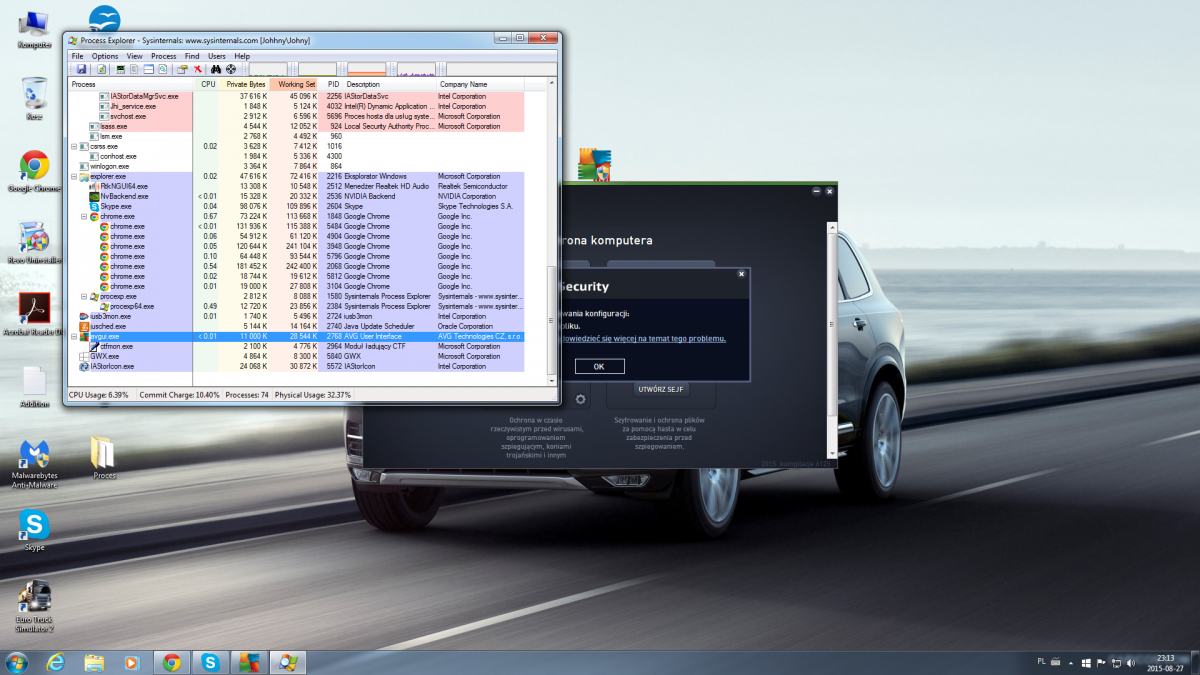Click the Refresh Now toolbar icon
This screenshot has height=675, width=1200.
click(x=102, y=69)
